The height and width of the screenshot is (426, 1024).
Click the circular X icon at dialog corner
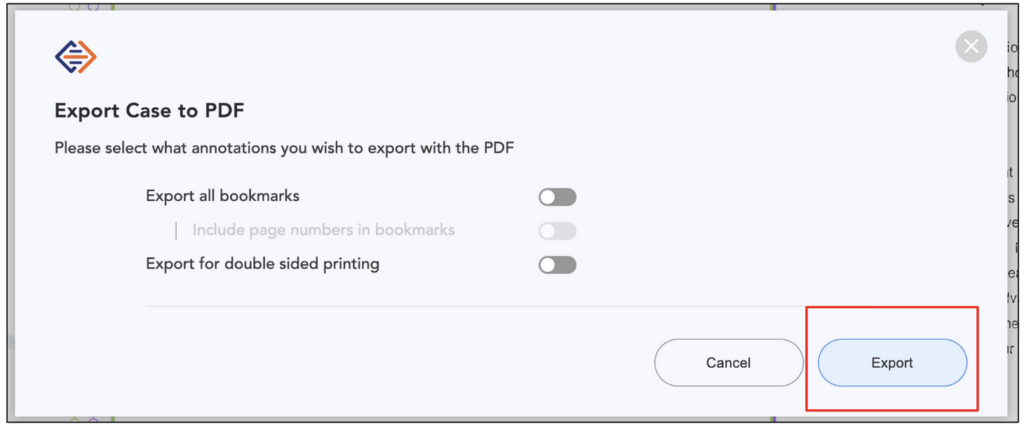[970, 47]
